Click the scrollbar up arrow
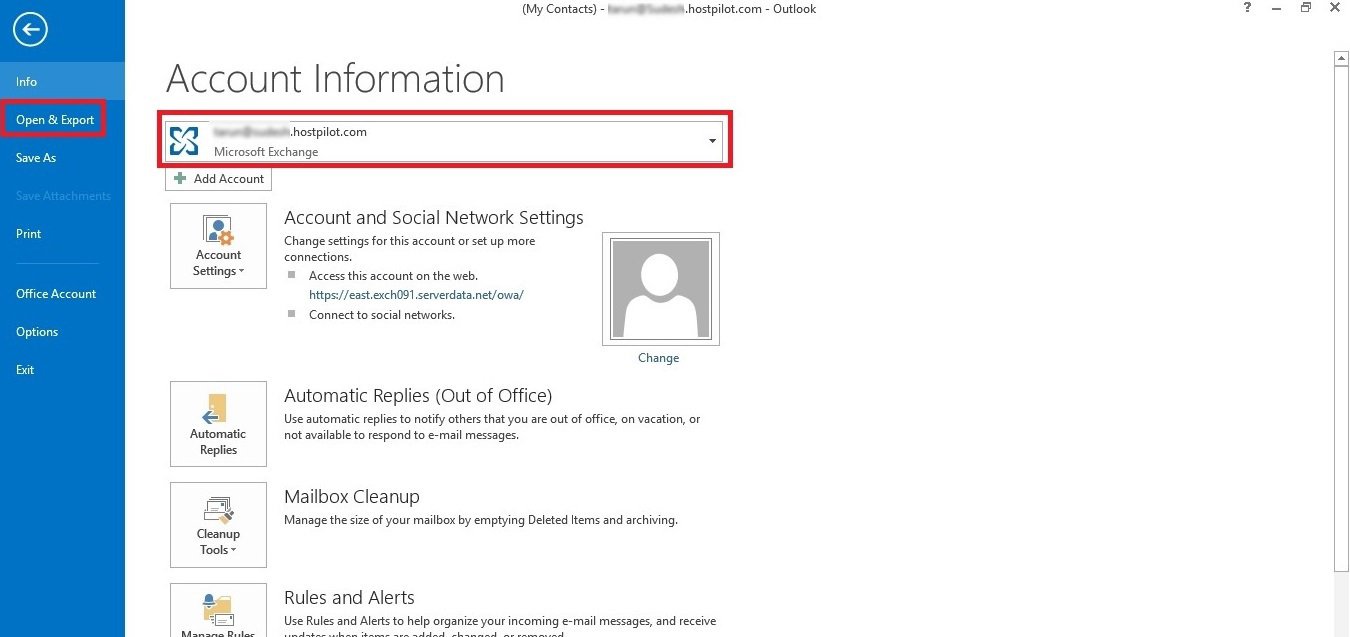 pos(1342,59)
